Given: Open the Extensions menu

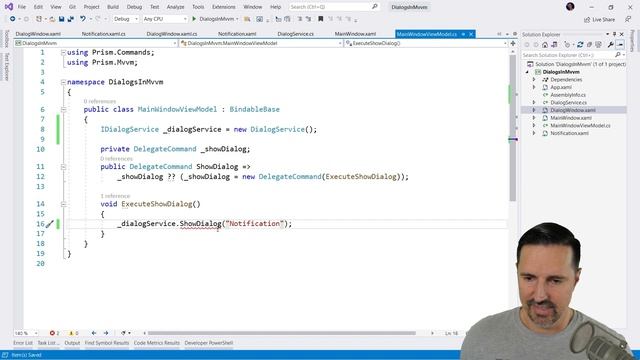Looking at the screenshot, I should (x=224, y=7).
